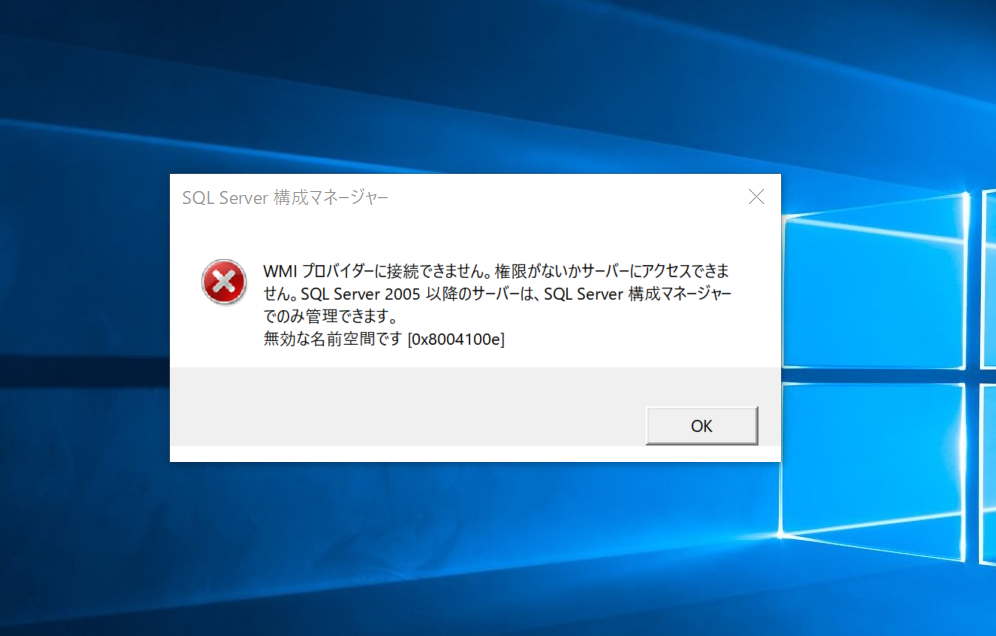This screenshot has width=996, height=636.
Task: Select the error code [0x8004100e] text
Action: (x=456, y=339)
